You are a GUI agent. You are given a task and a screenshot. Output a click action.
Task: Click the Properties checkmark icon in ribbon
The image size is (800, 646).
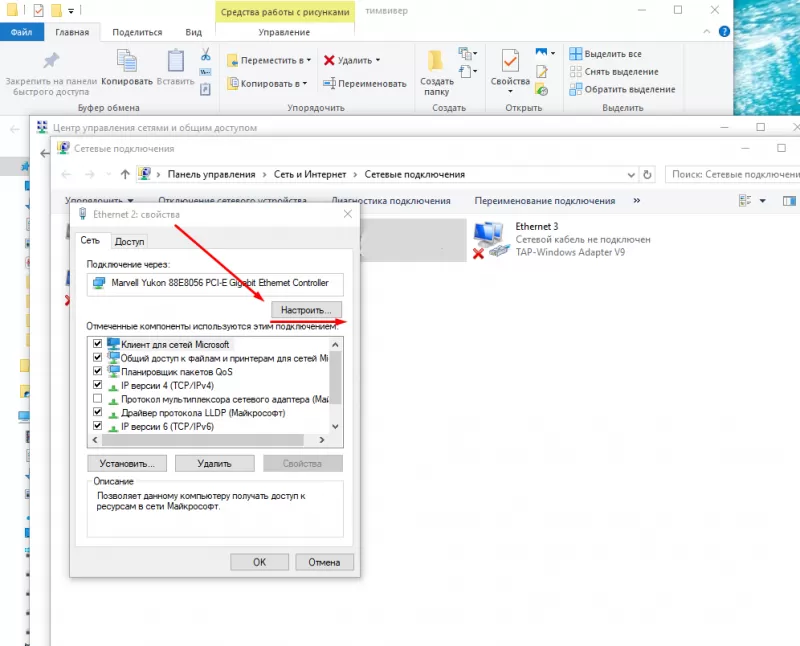510,61
